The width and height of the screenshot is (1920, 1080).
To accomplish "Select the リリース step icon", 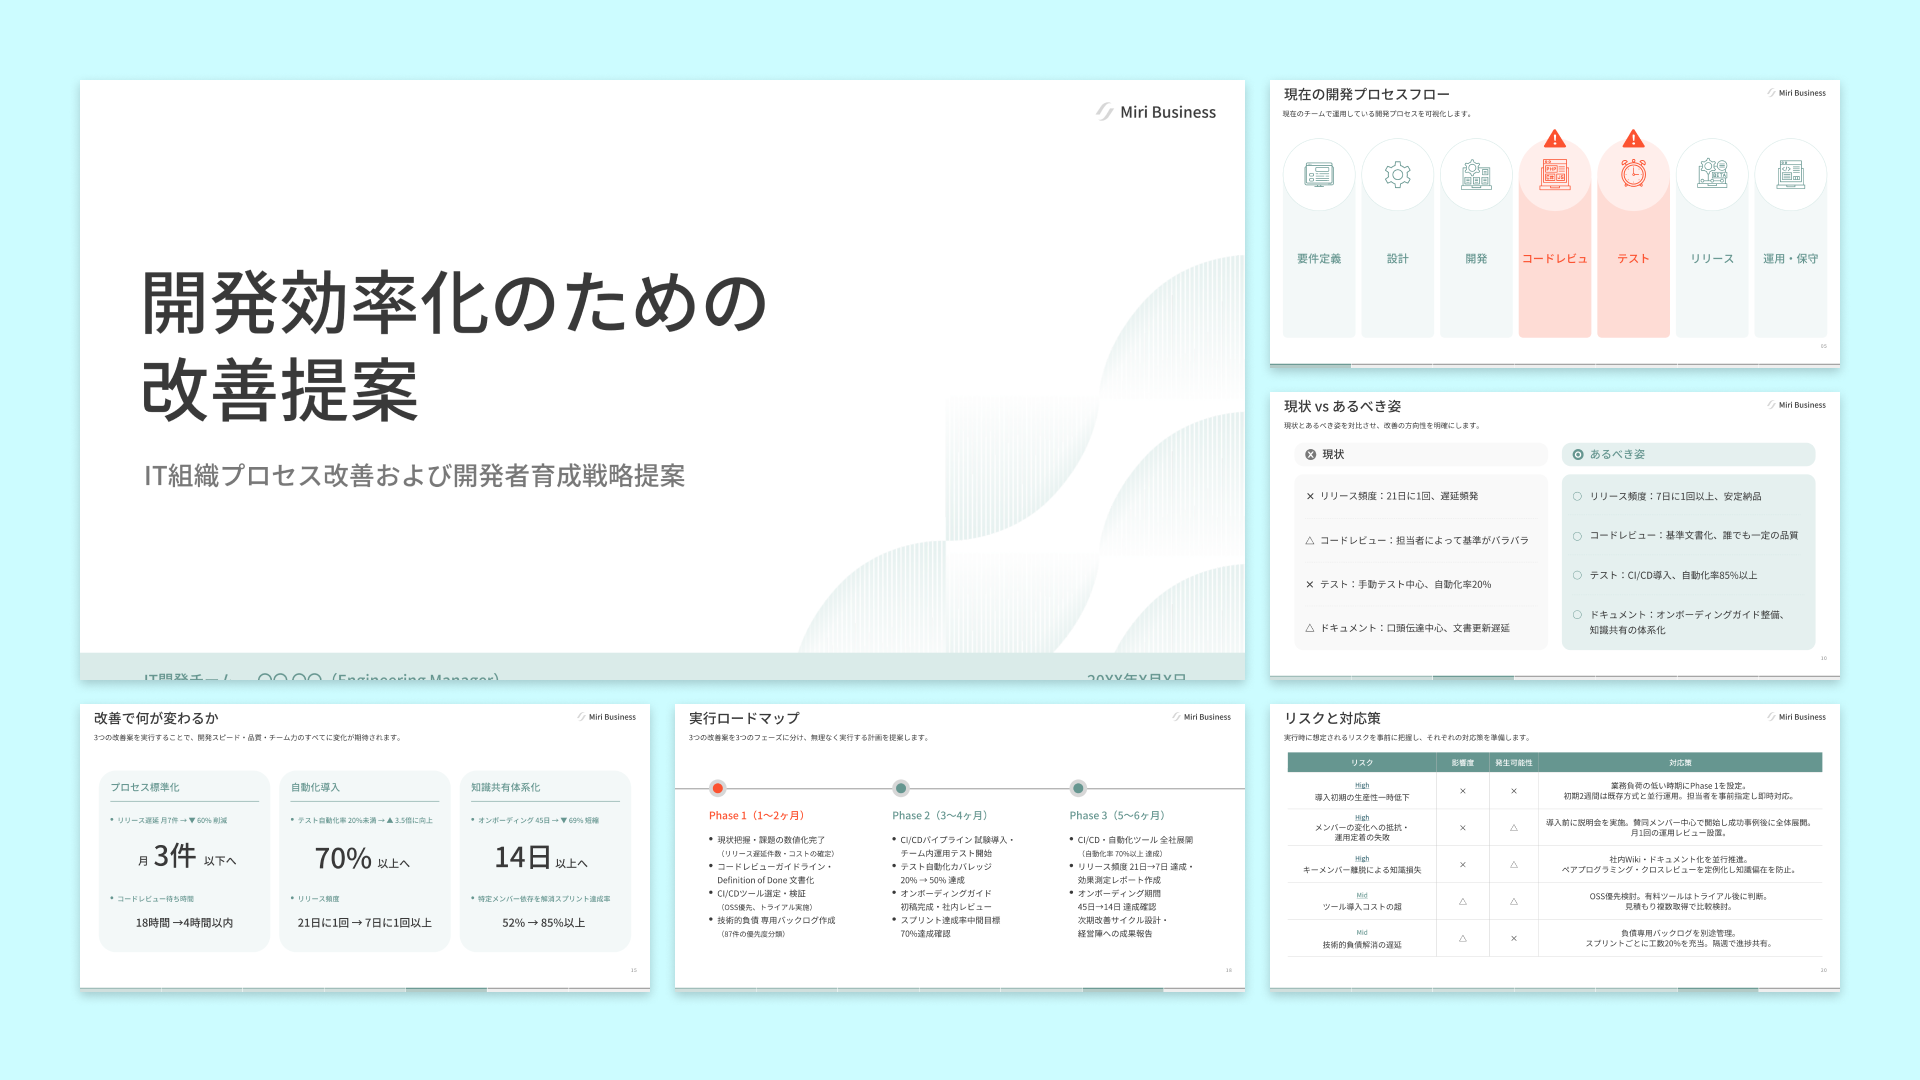I will click(x=1712, y=175).
